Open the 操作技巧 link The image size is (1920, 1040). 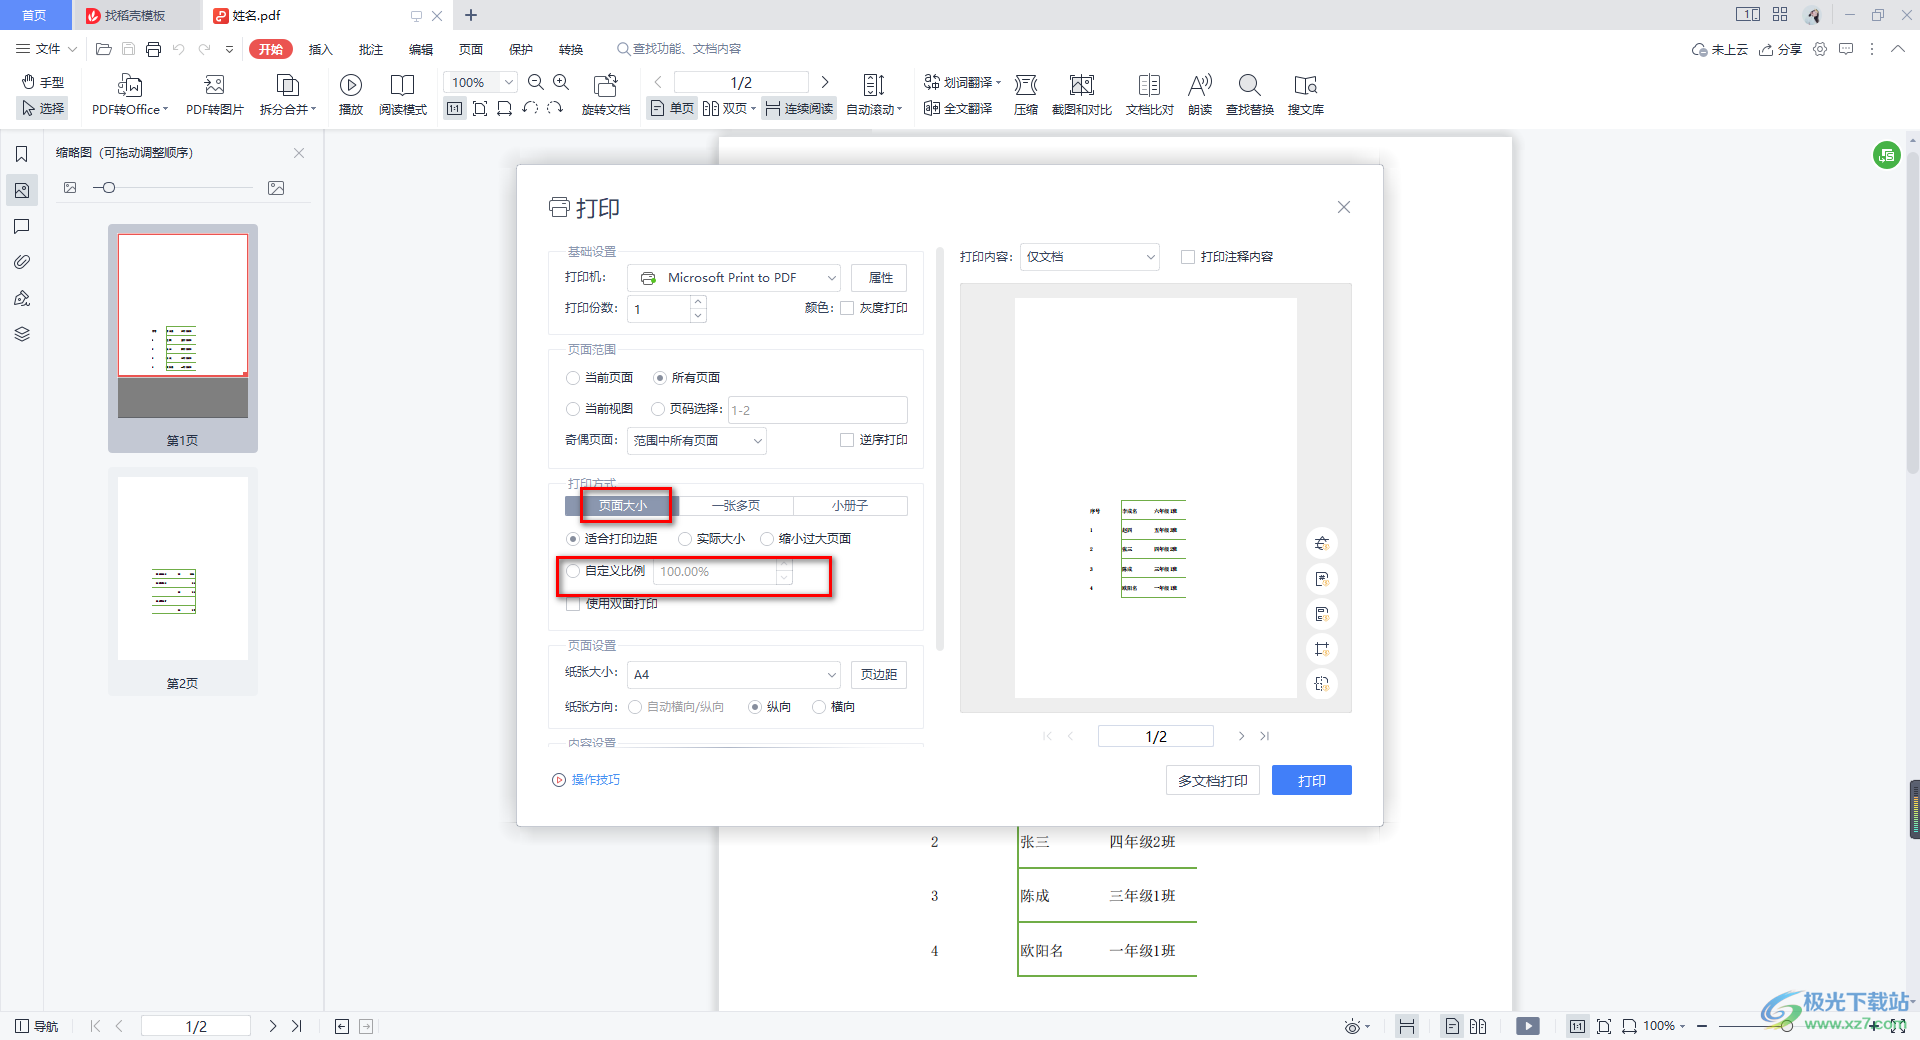587,780
